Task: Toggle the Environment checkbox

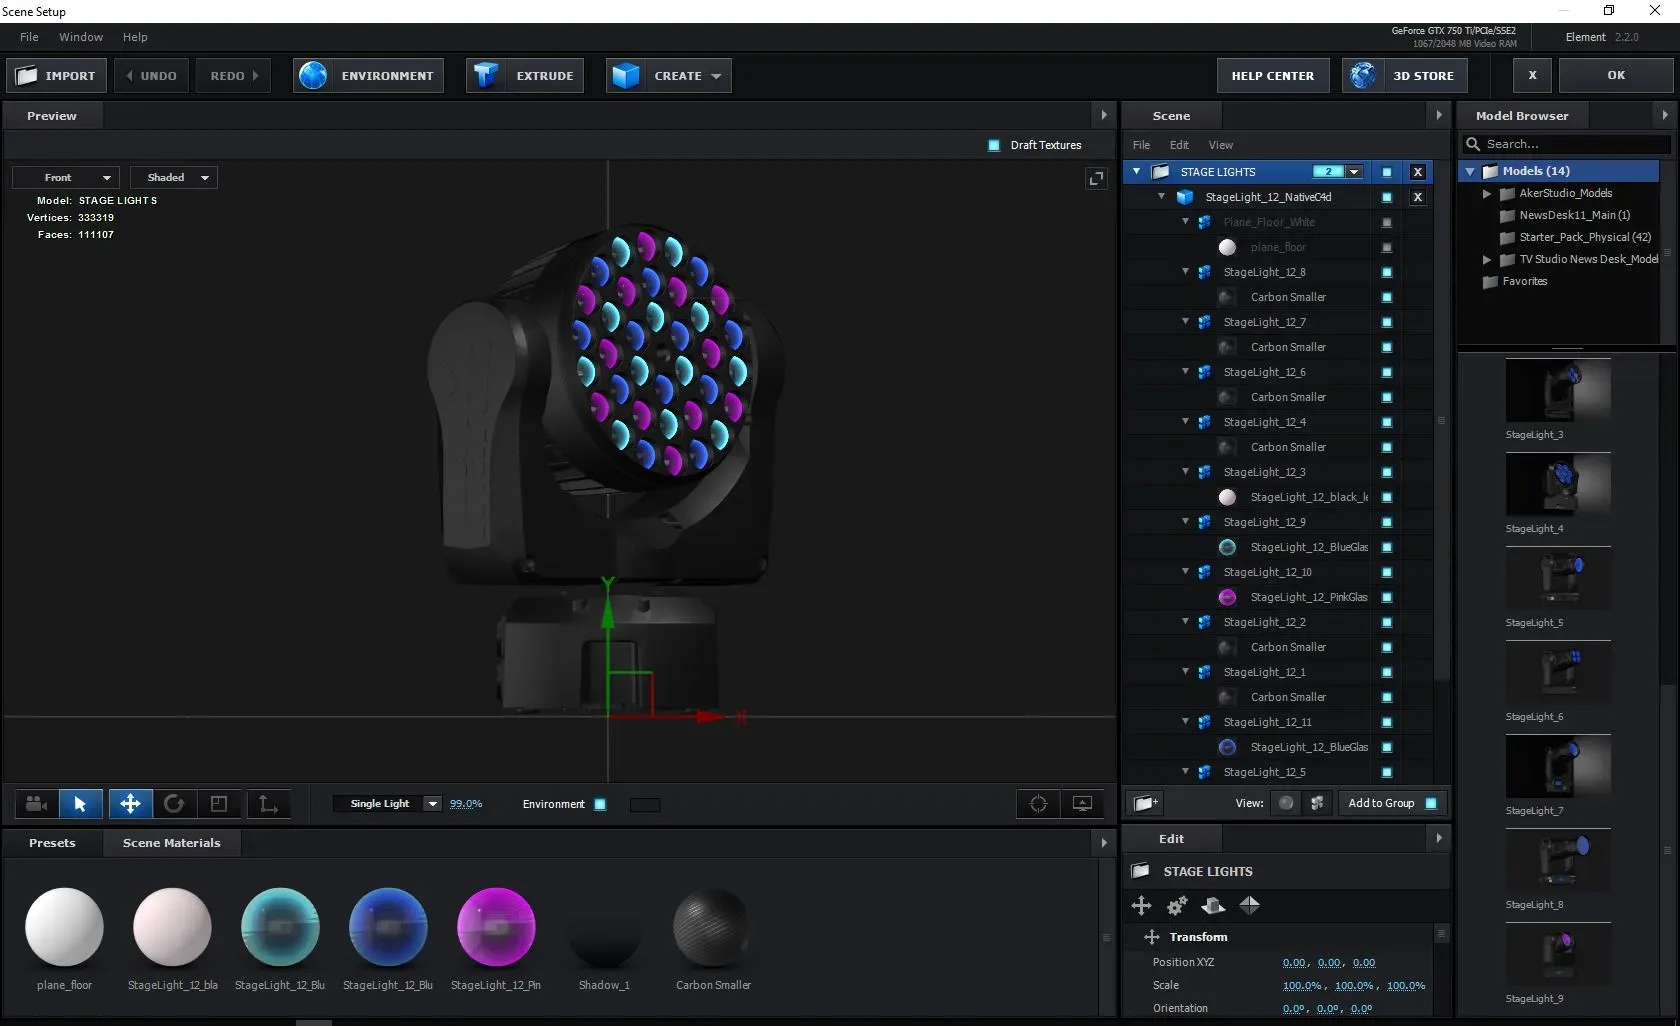Action: (x=600, y=804)
